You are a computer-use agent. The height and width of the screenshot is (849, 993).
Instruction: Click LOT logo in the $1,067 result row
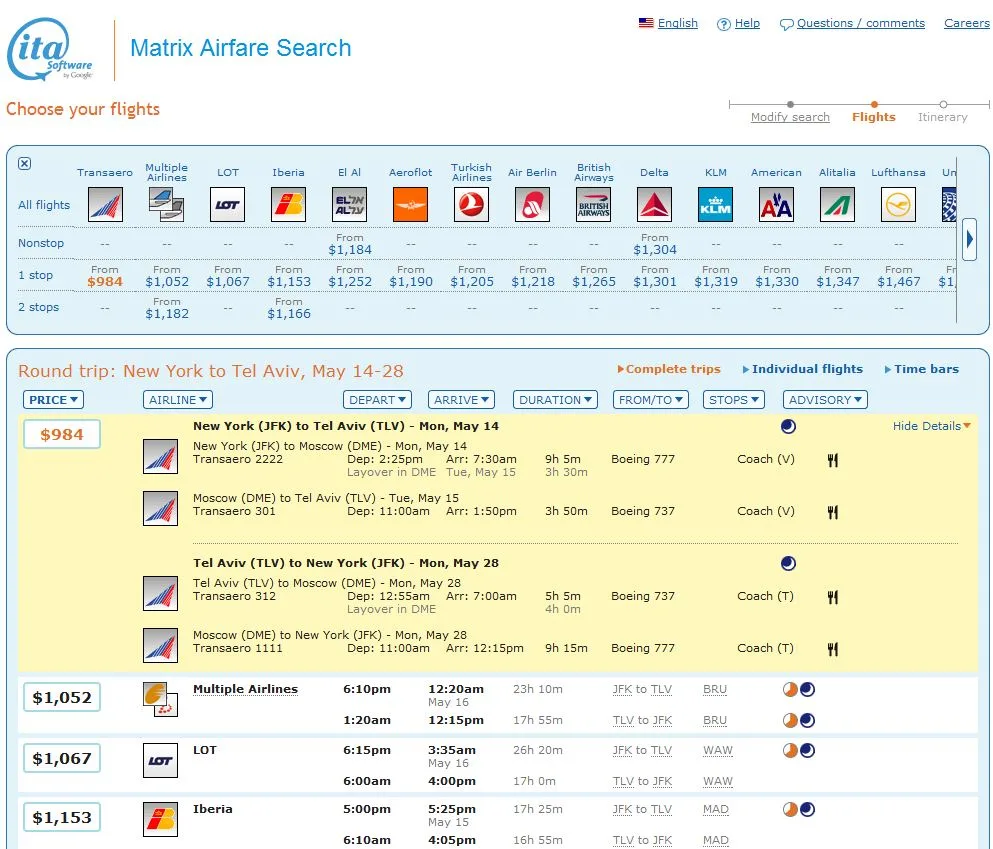pos(160,760)
